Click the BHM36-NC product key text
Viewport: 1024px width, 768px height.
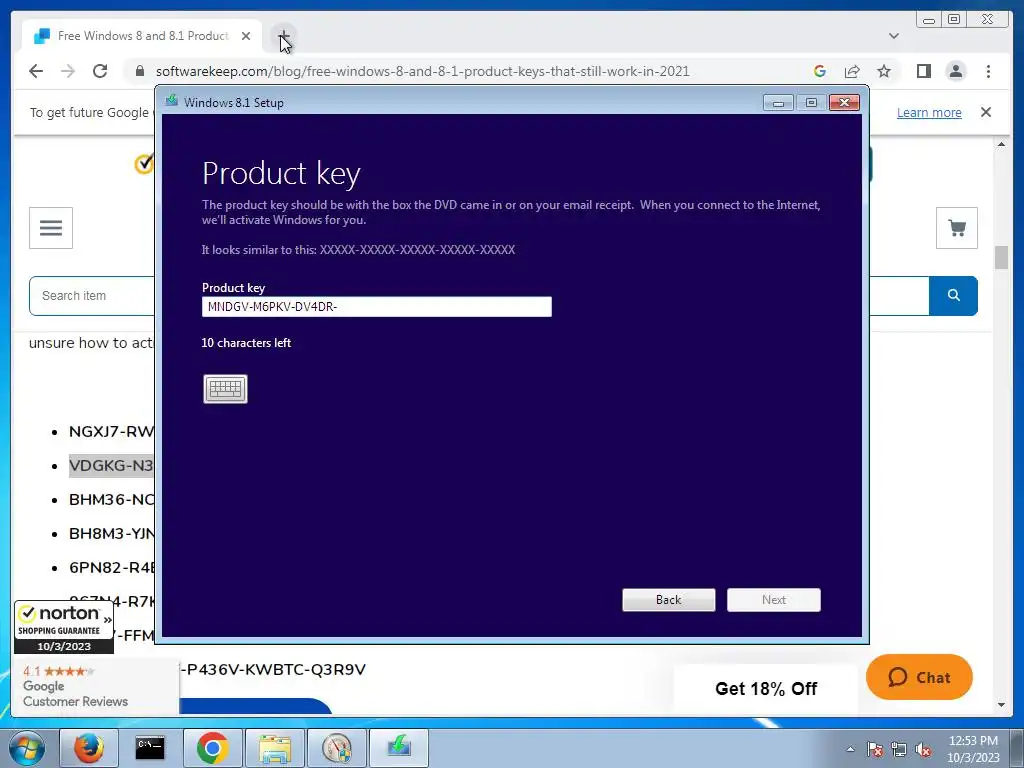(x=111, y=500)
